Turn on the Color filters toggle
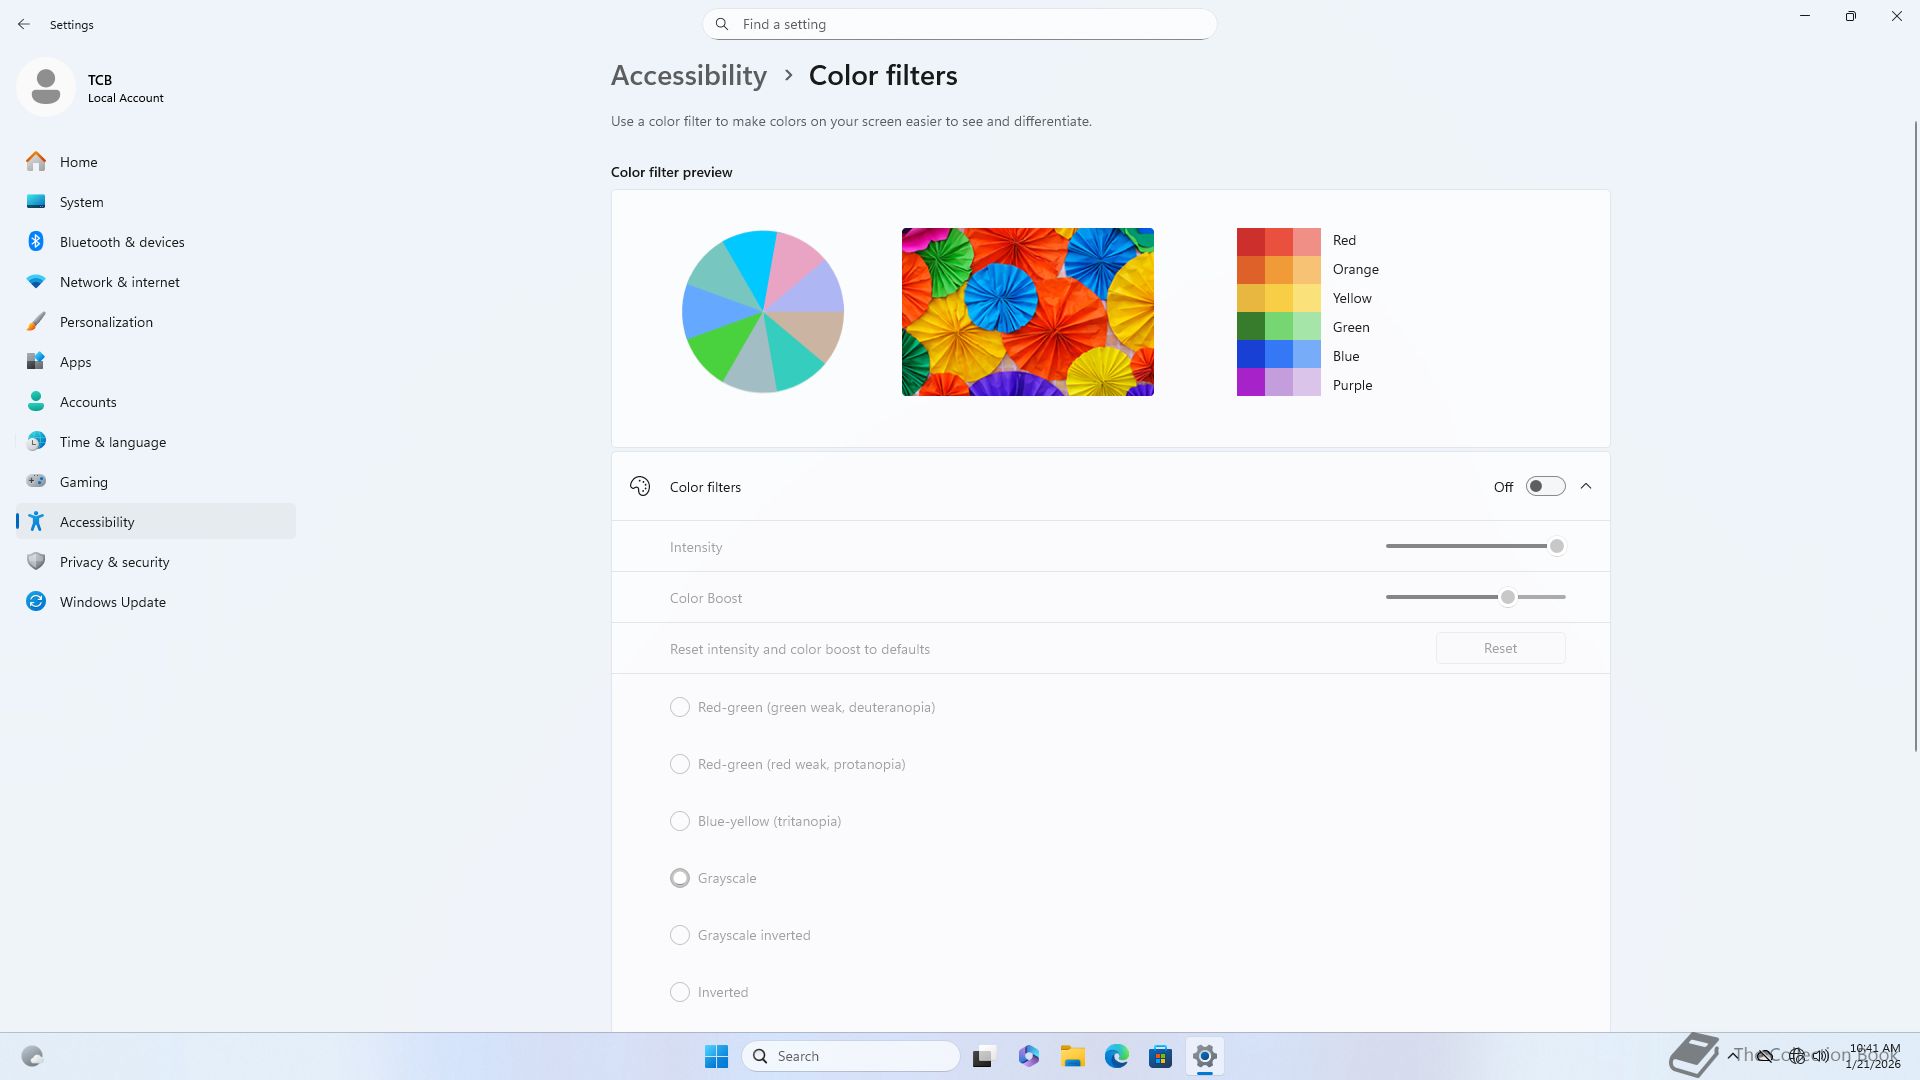 pyautogui.click(x=1545, y=487)
